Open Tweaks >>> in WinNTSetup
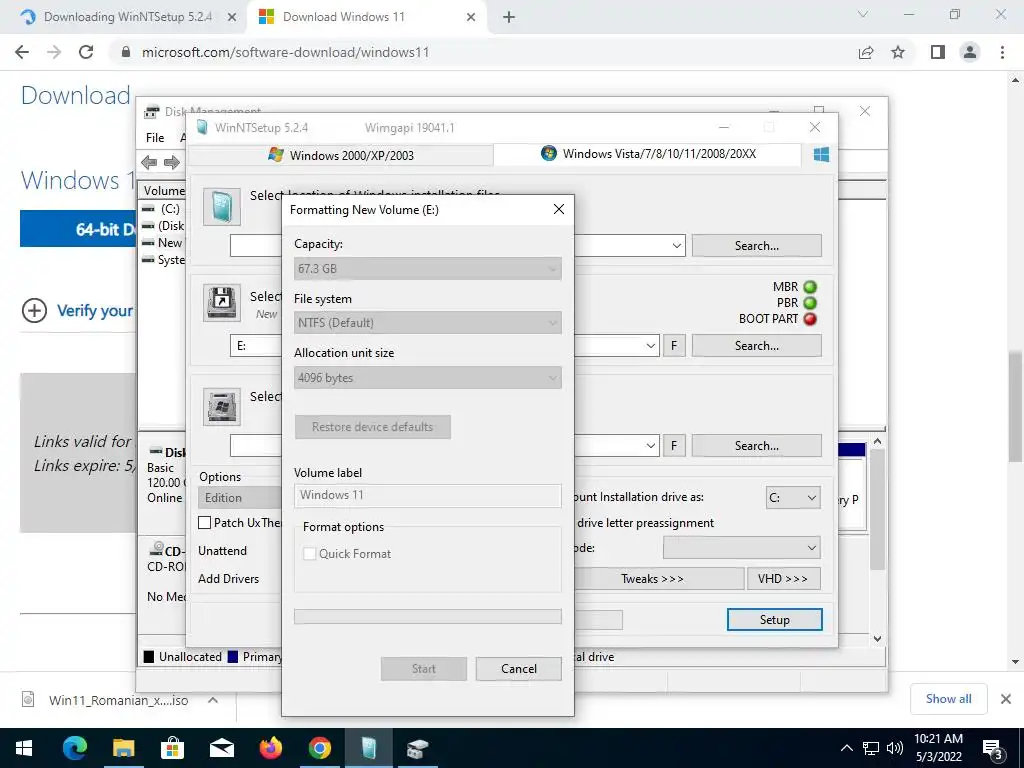Screen dimensions: 1024x768 point(652,579)
